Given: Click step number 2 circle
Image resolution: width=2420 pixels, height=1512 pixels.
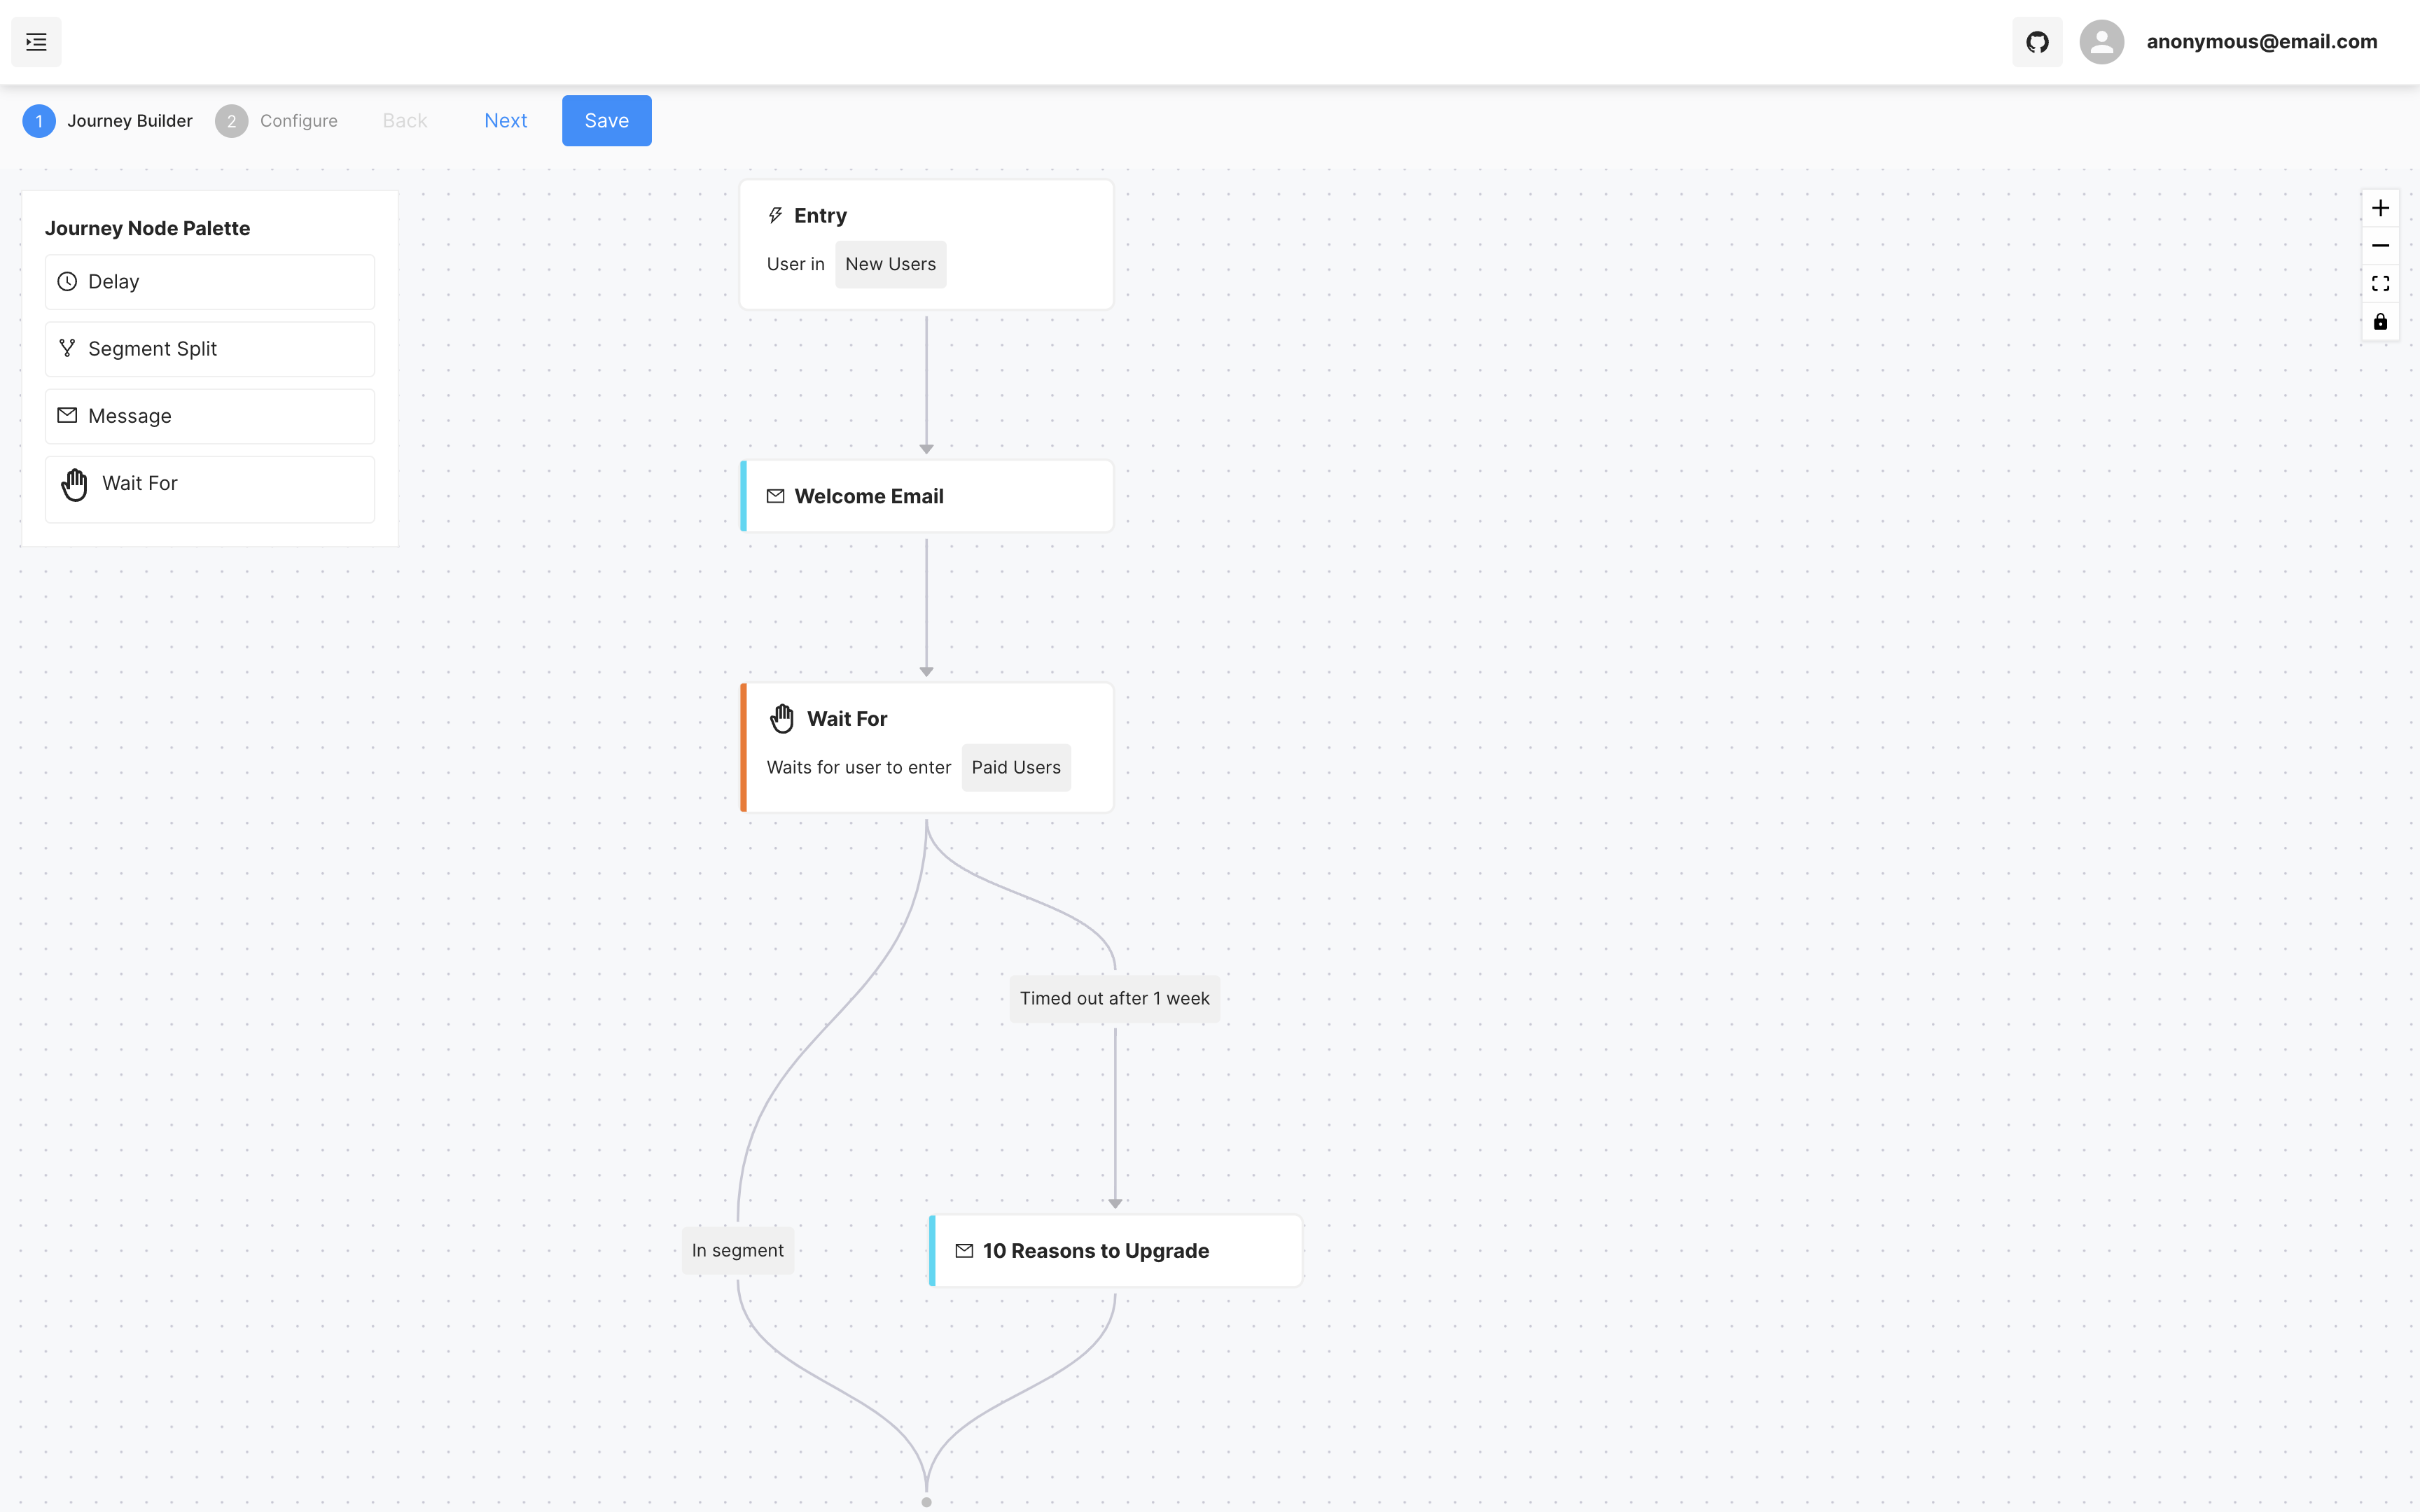Looking at the screenshot, I should click(231, 121).
